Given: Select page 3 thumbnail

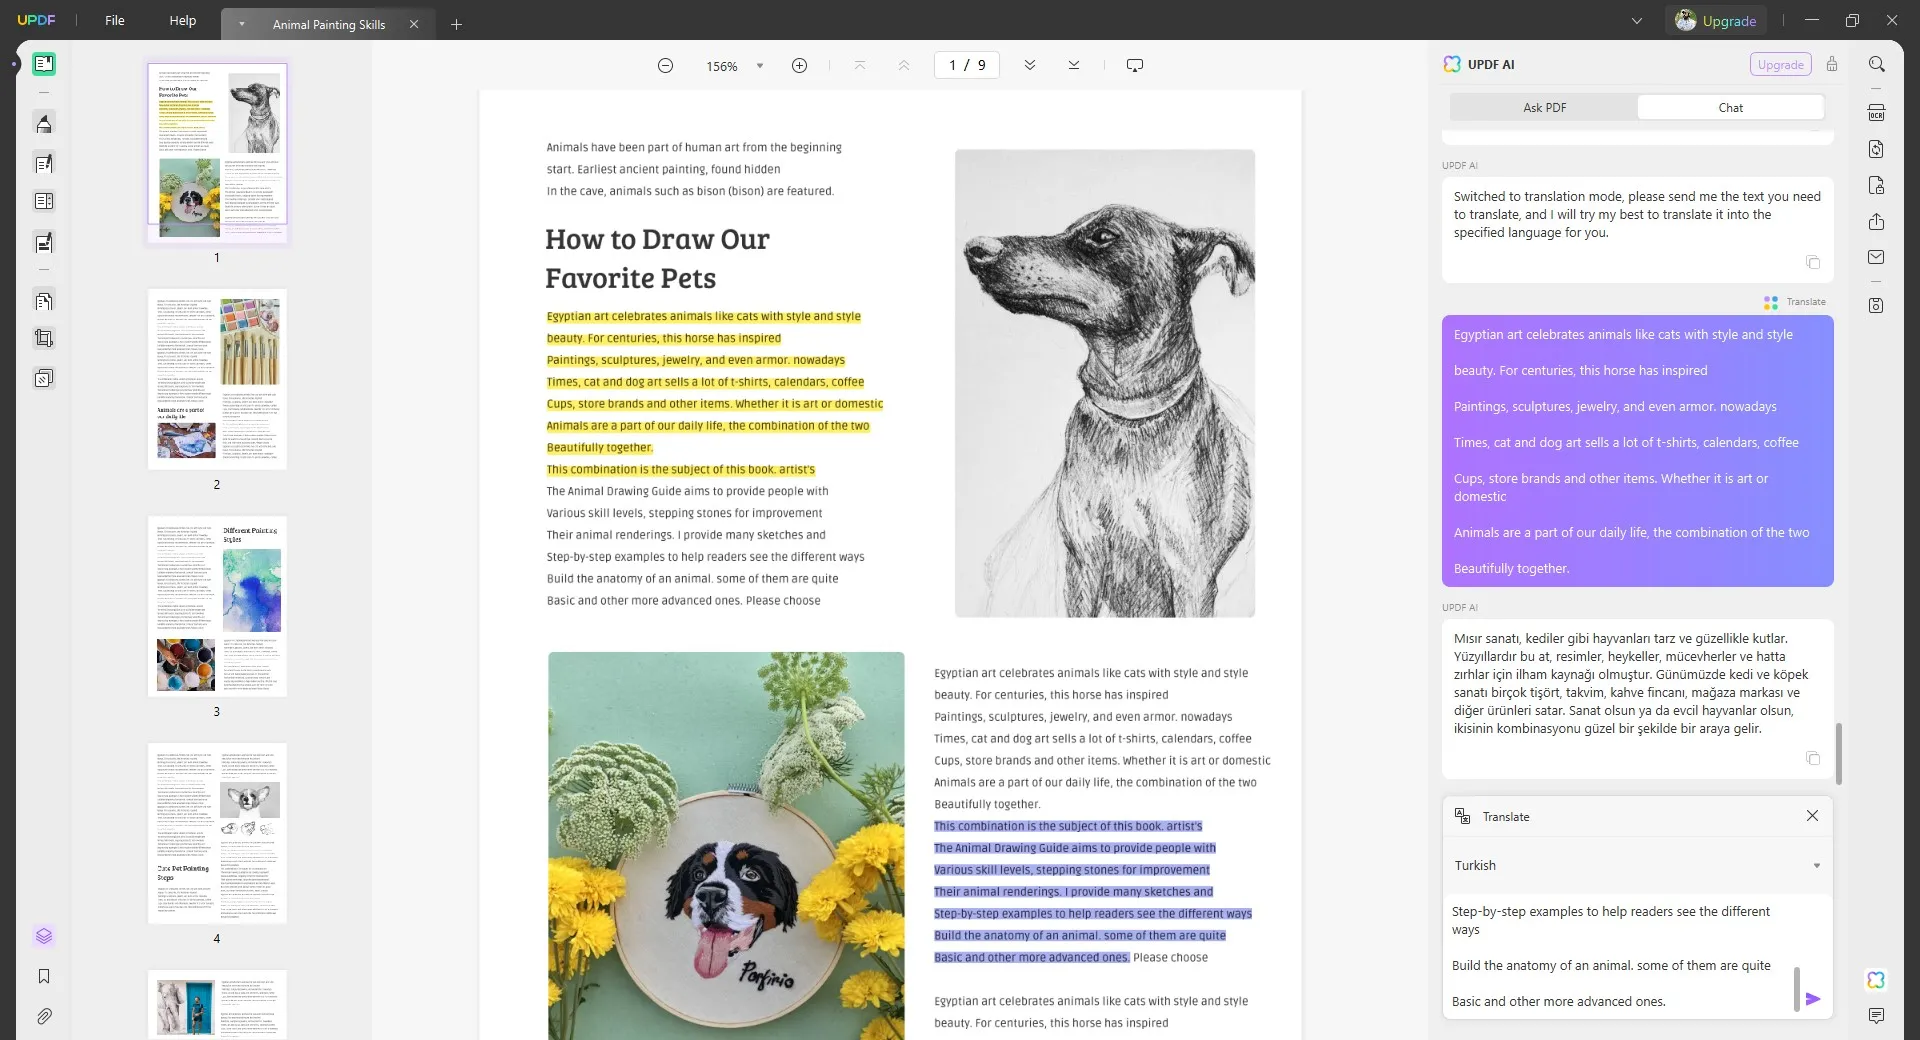Looking at the screenshot, I should pyautogui.click(x=217, y=606).
